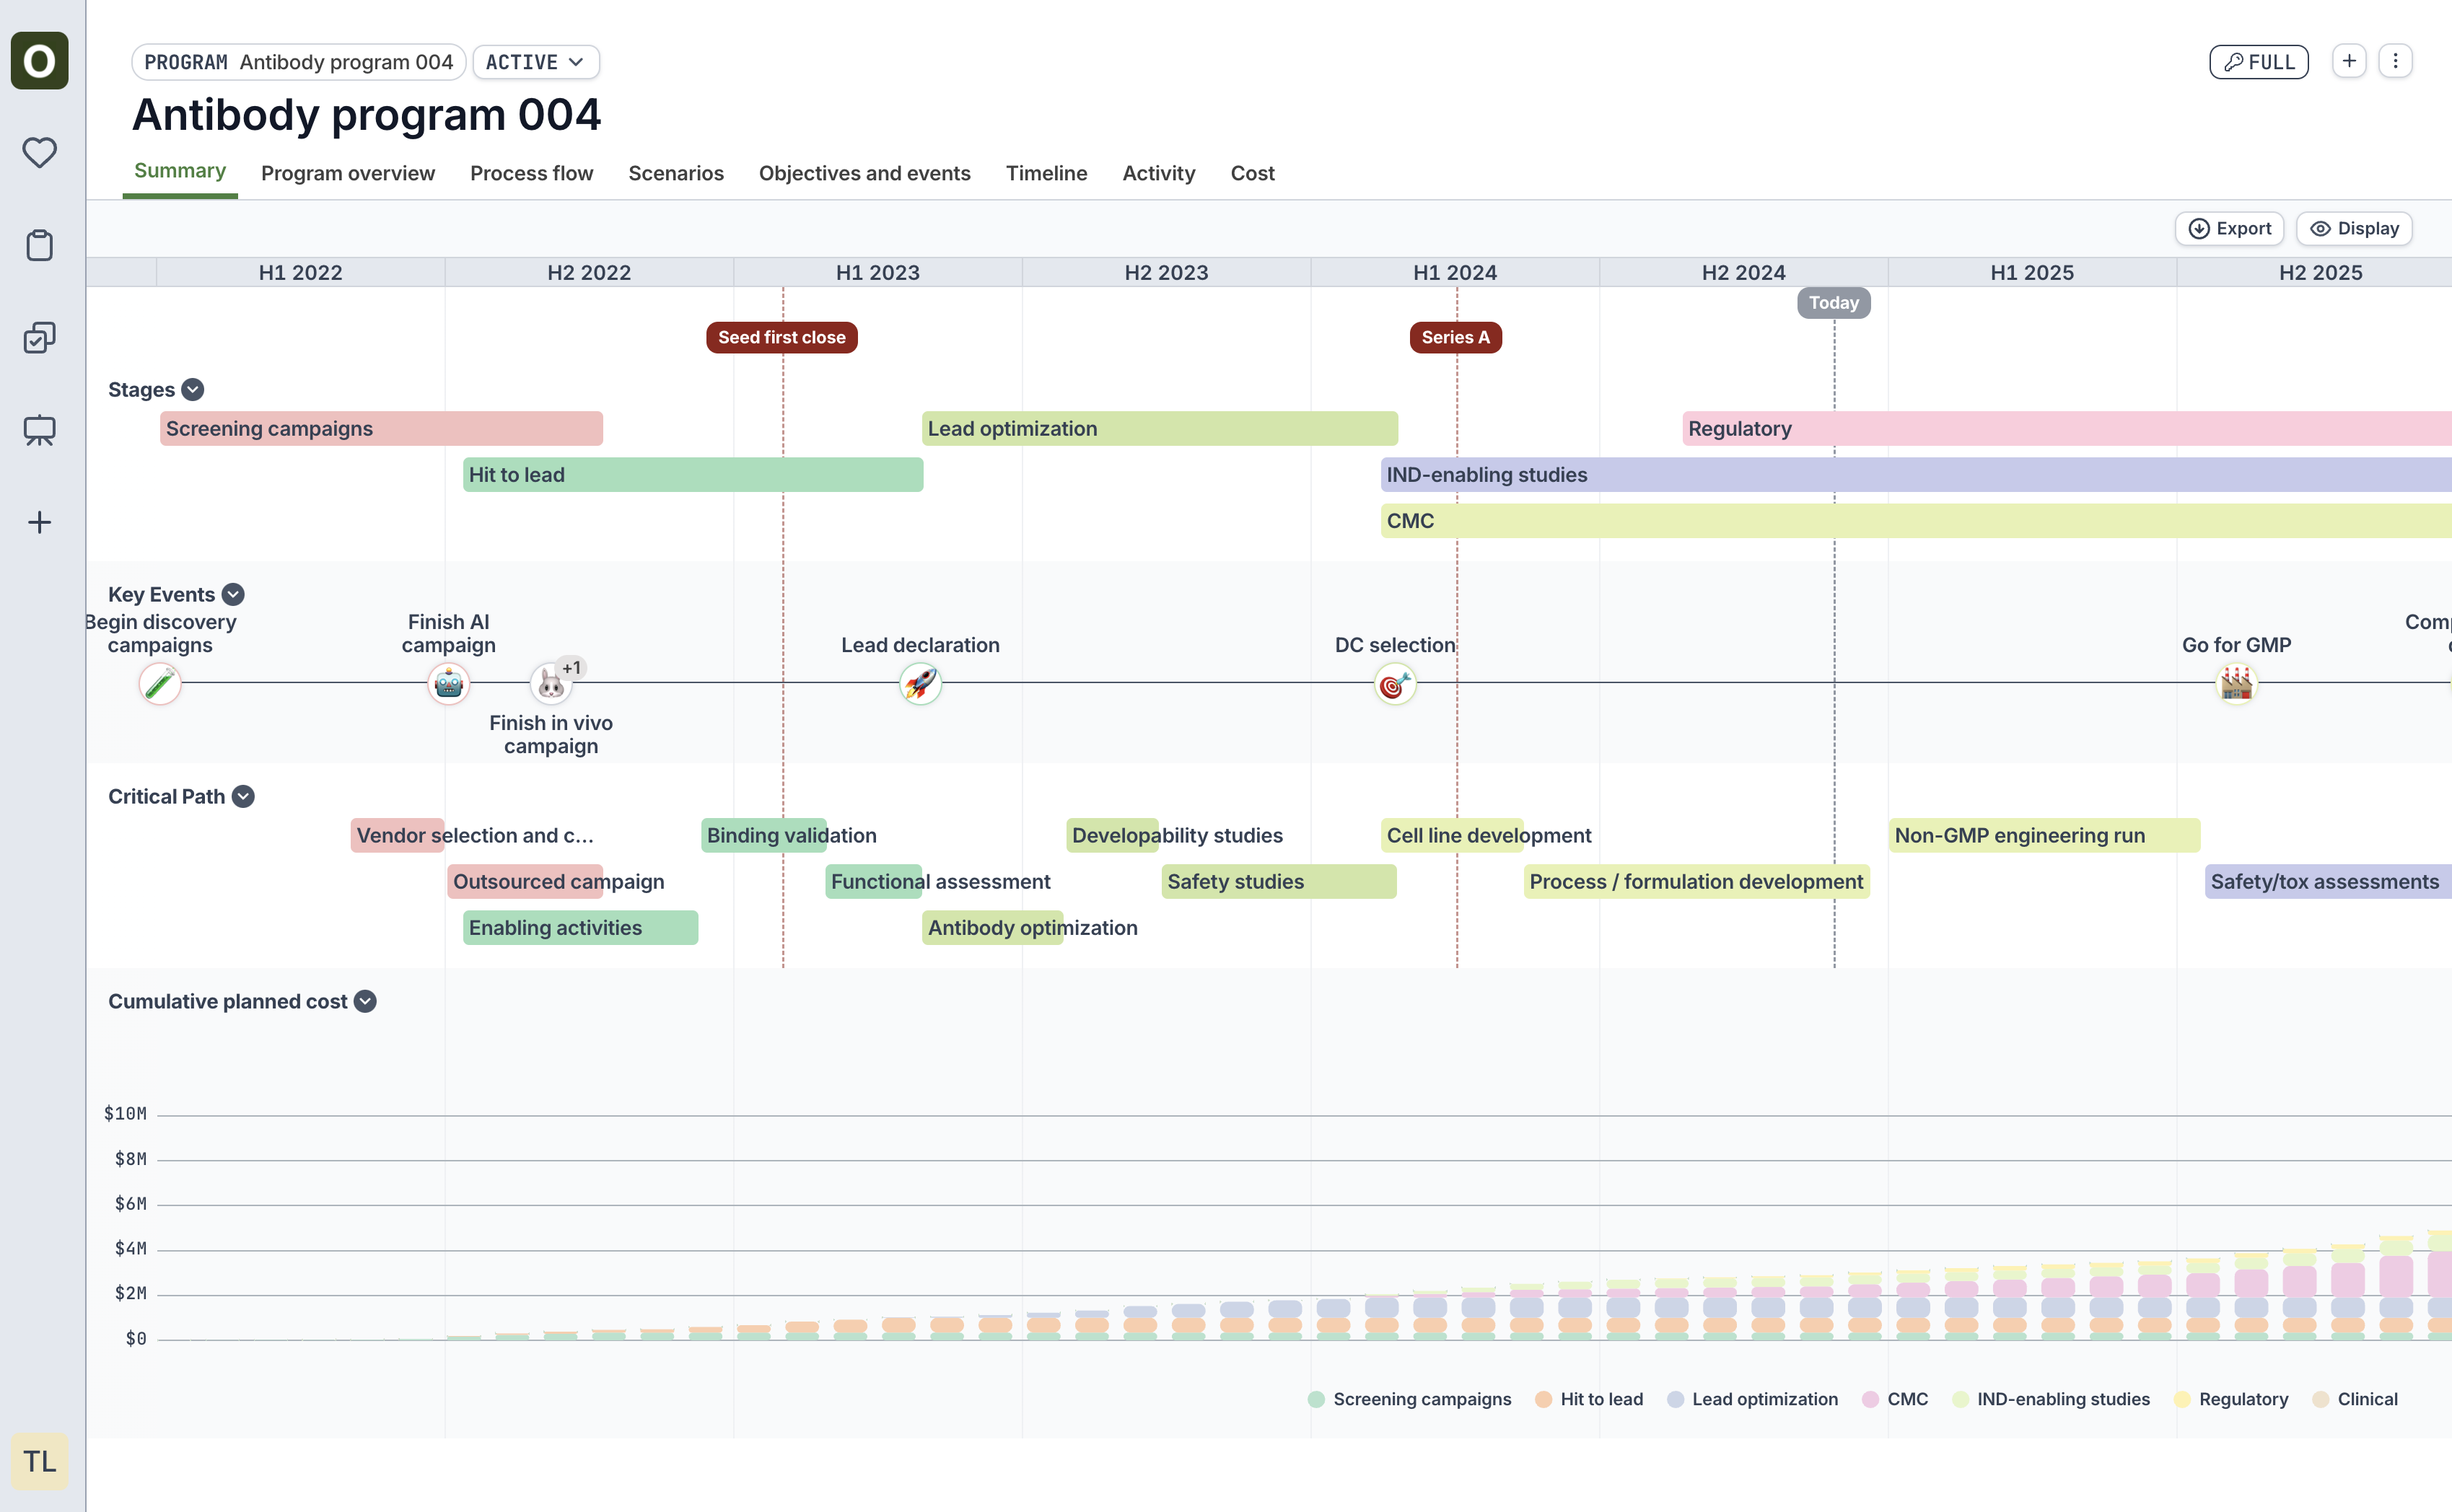Click the FULL access button
The image size is (2452, 1512).
(2258, 62)
